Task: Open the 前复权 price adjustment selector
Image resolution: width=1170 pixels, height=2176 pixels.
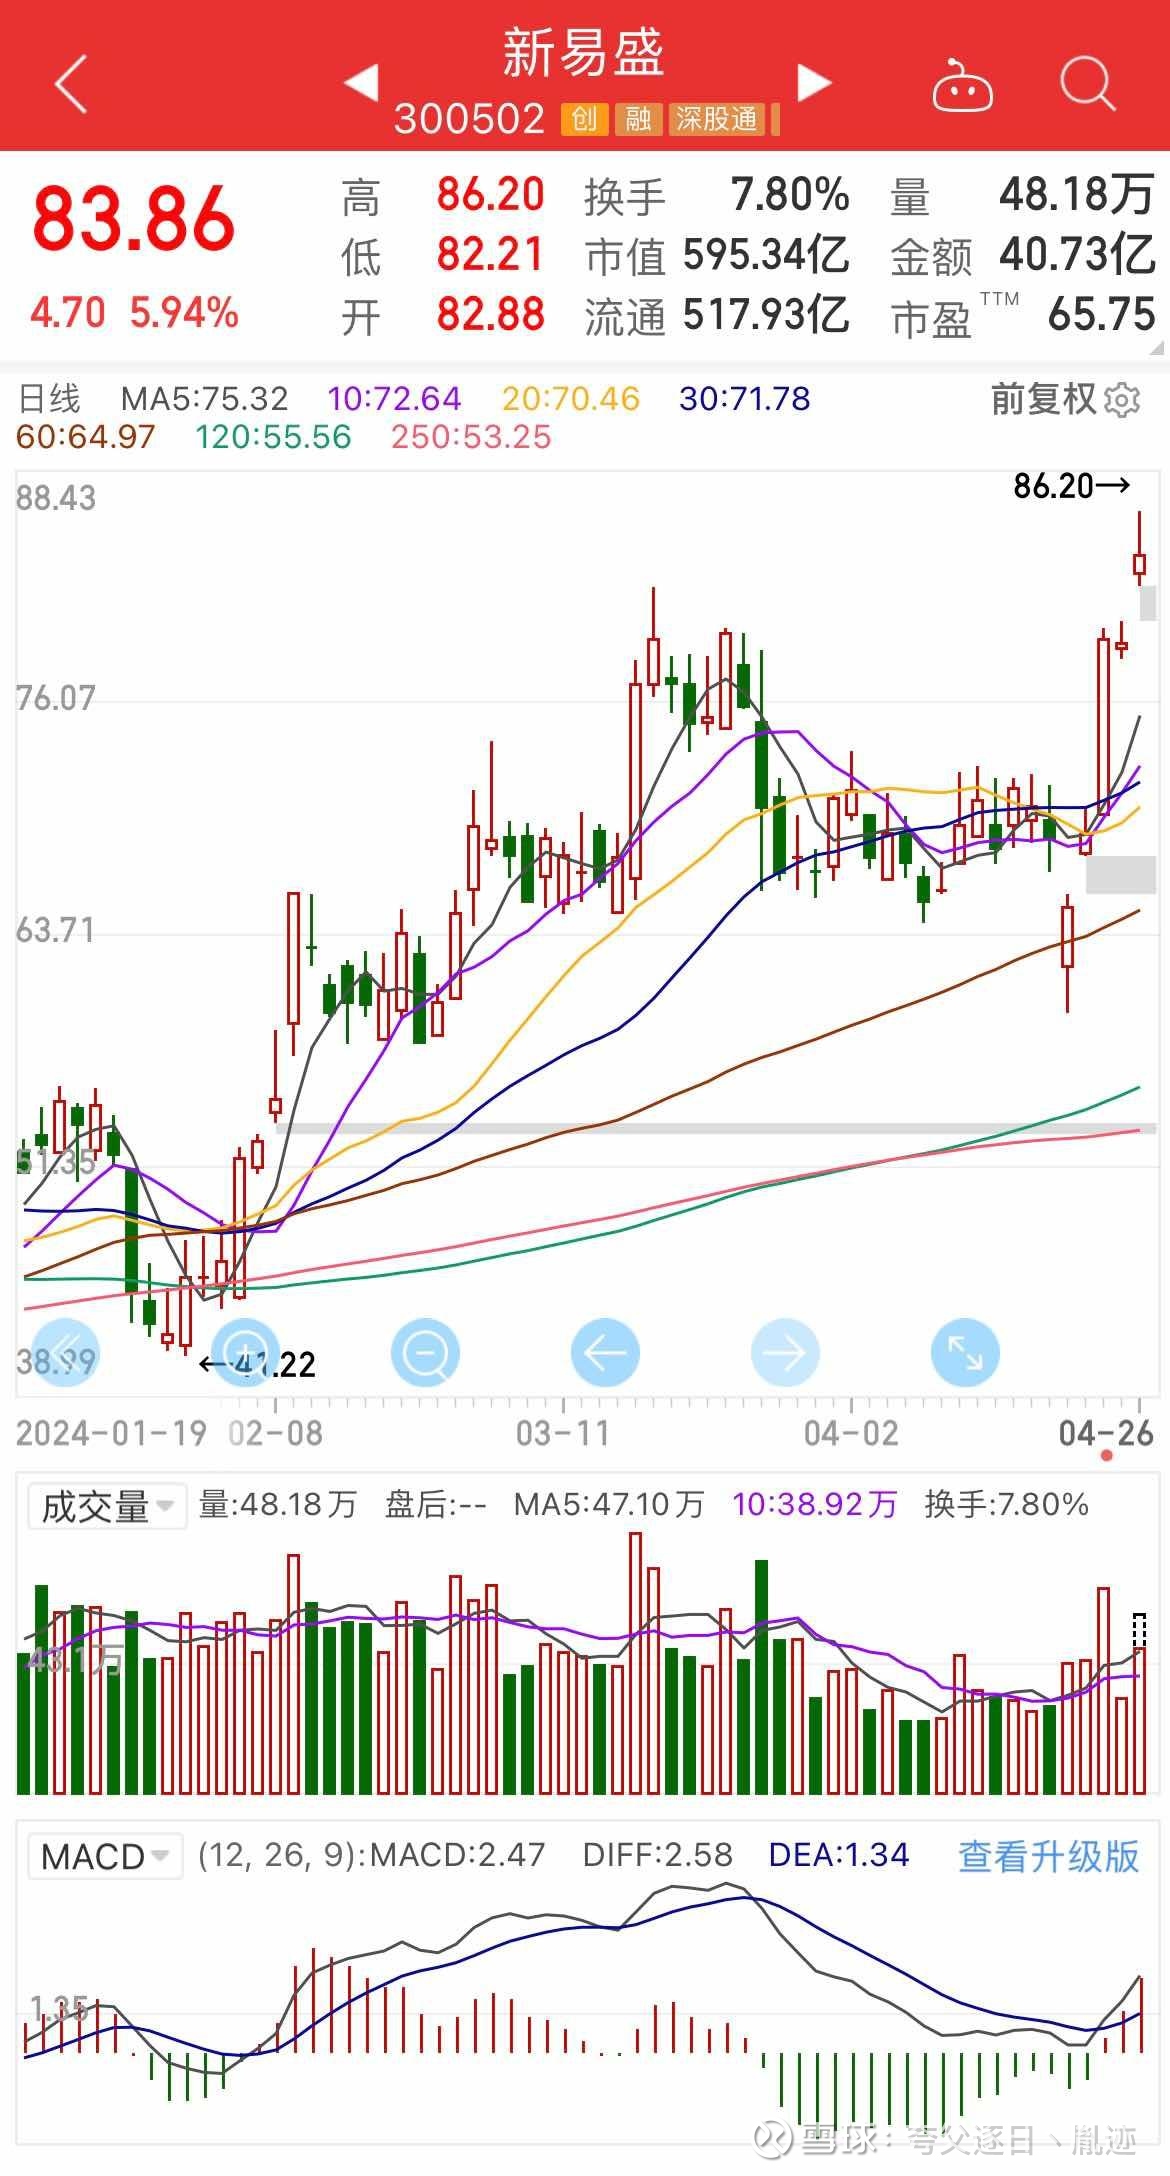Action: point(1043,399)
